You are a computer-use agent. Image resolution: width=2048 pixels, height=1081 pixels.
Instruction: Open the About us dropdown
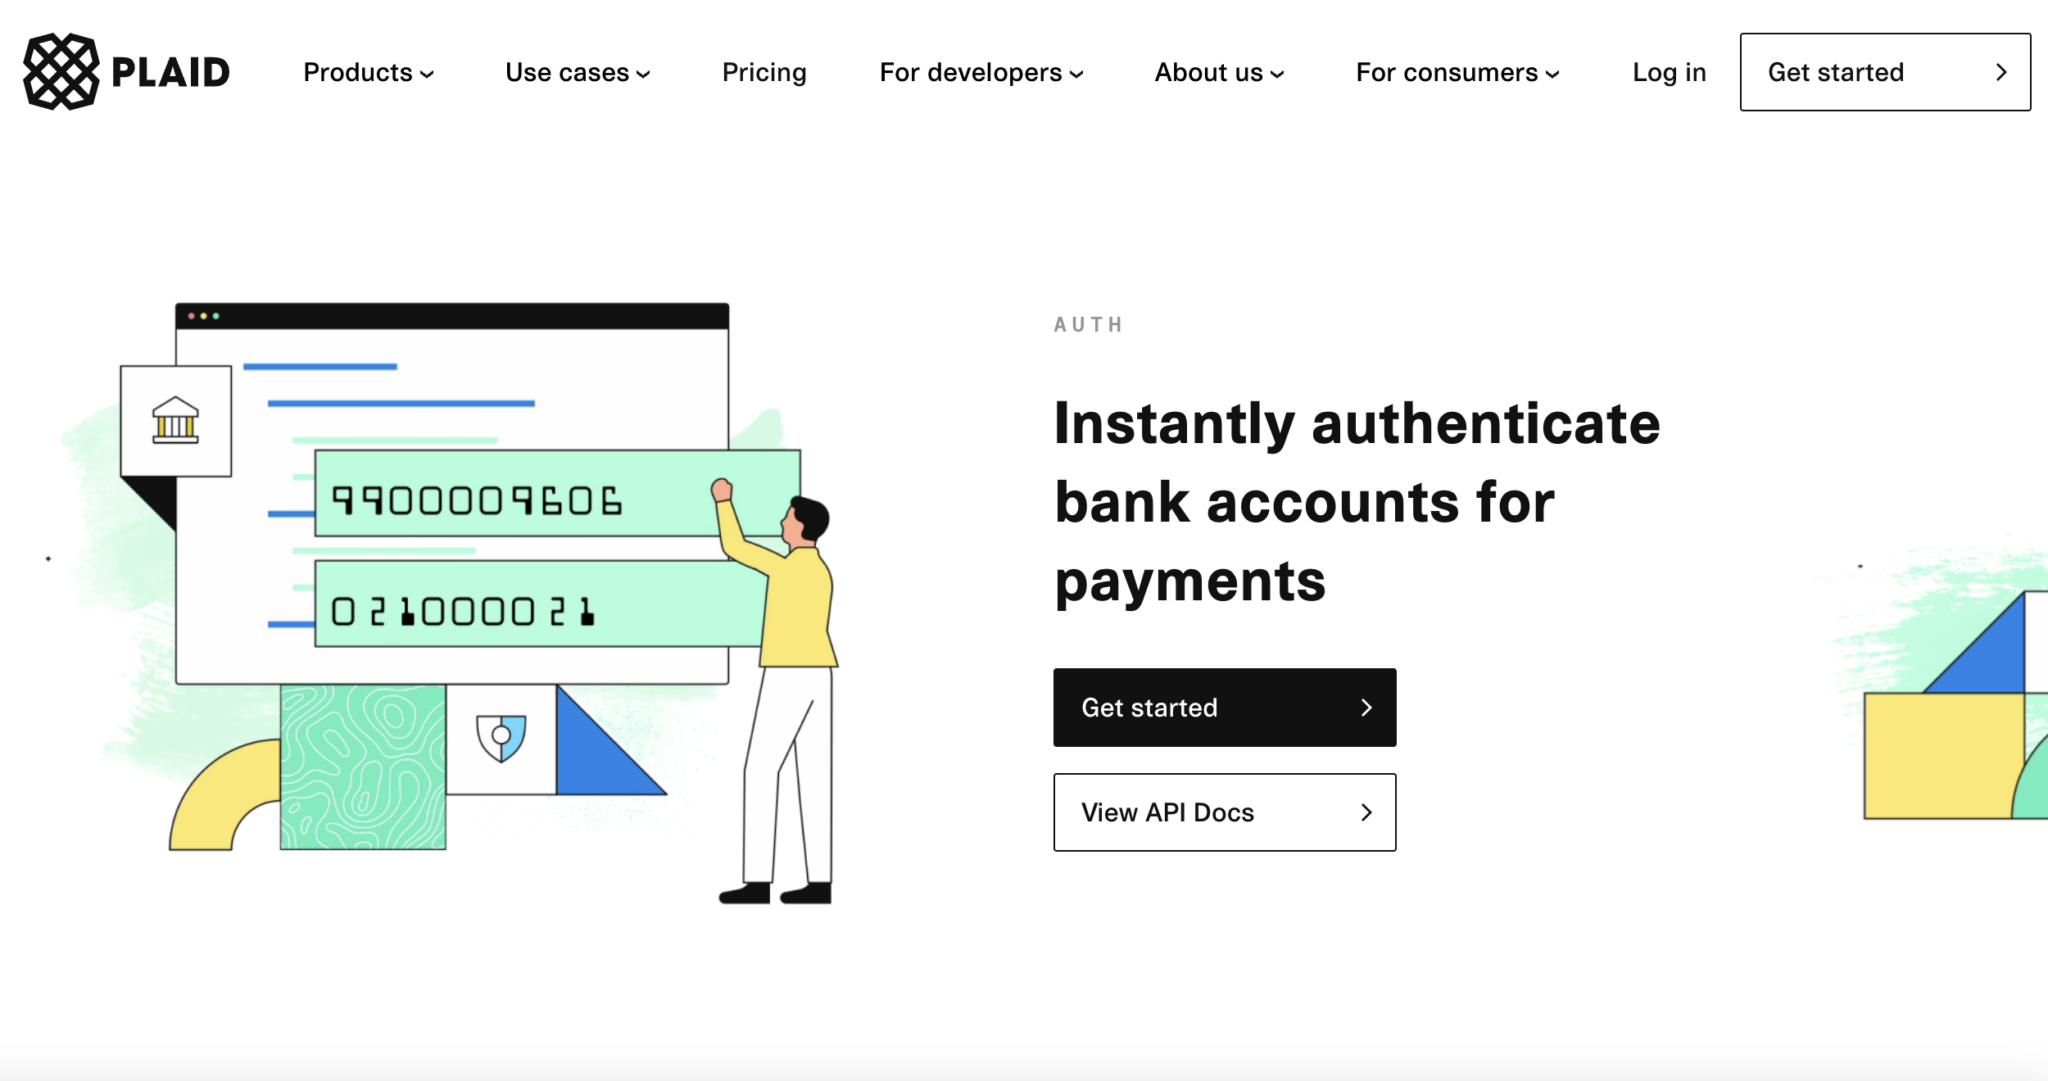click(1216, 72)
